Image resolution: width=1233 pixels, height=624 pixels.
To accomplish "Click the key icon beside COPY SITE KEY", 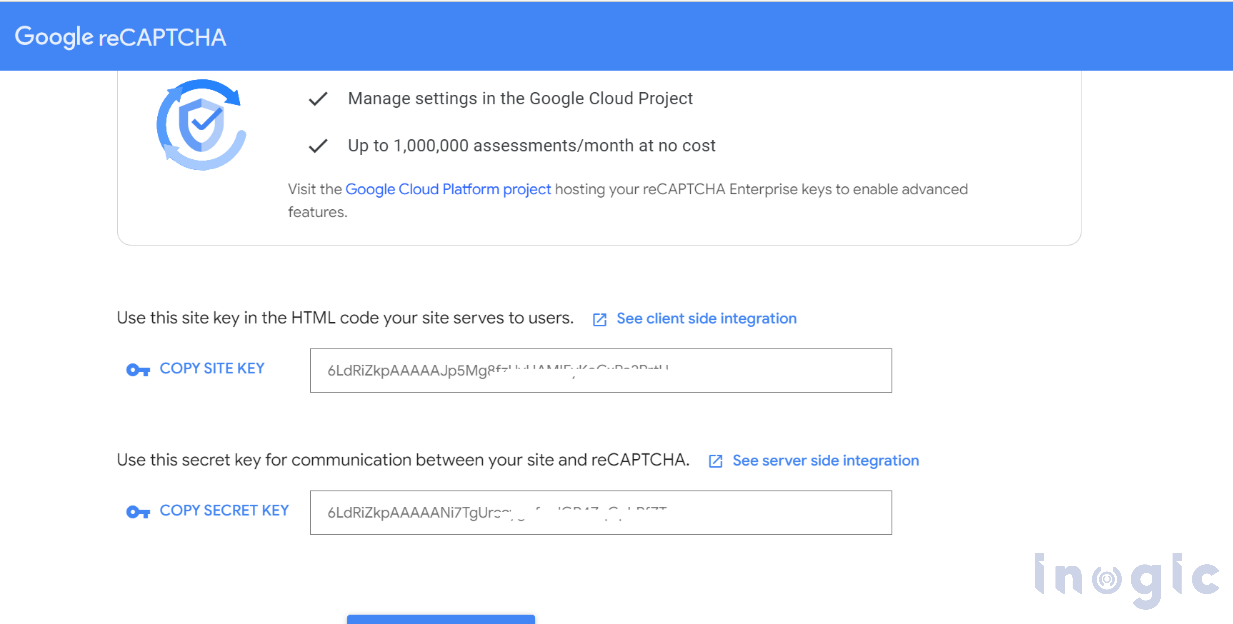I will coord(138,370).
